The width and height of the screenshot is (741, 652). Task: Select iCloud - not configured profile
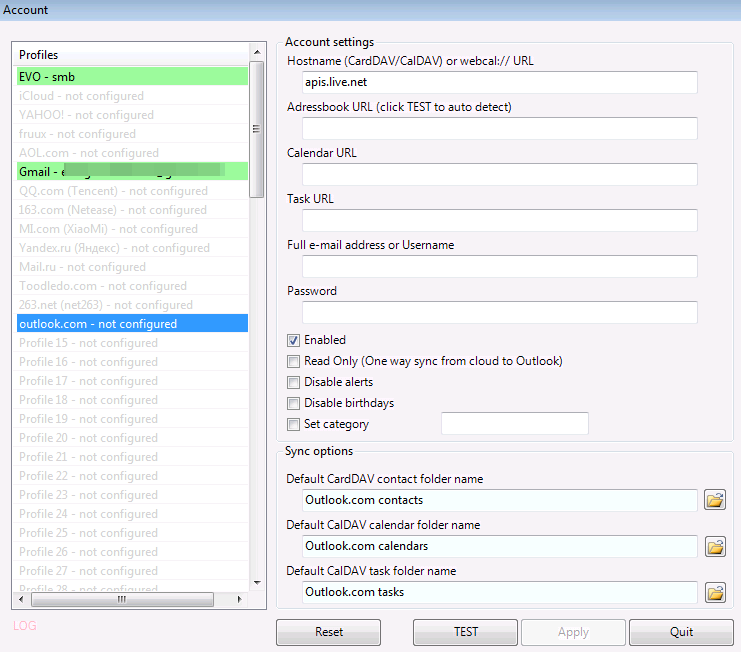(132, 96)
